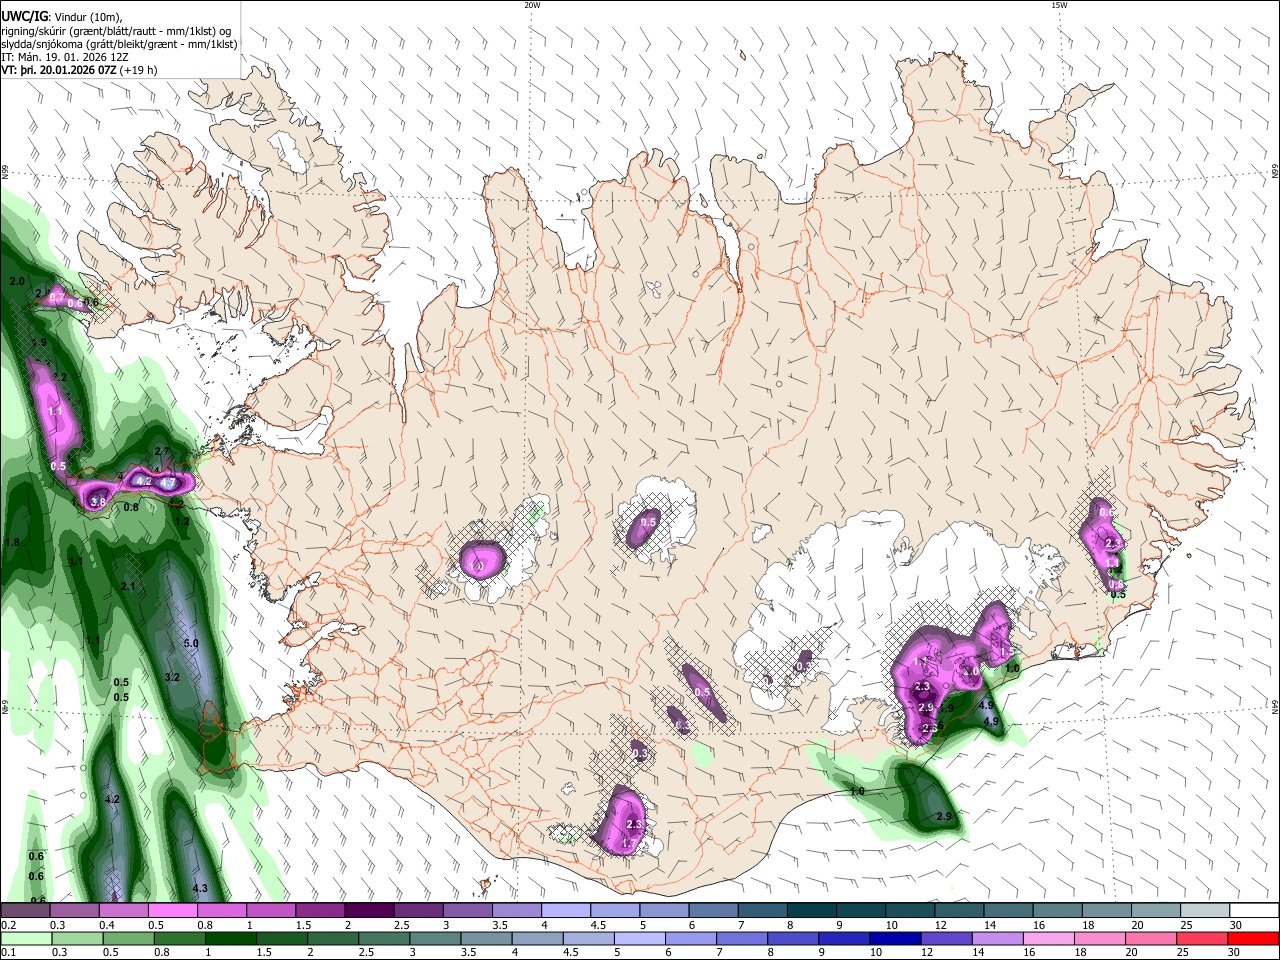
Task: Click the red swatch between 25 and 30 in the rain scale
Action: [1204, 938]
